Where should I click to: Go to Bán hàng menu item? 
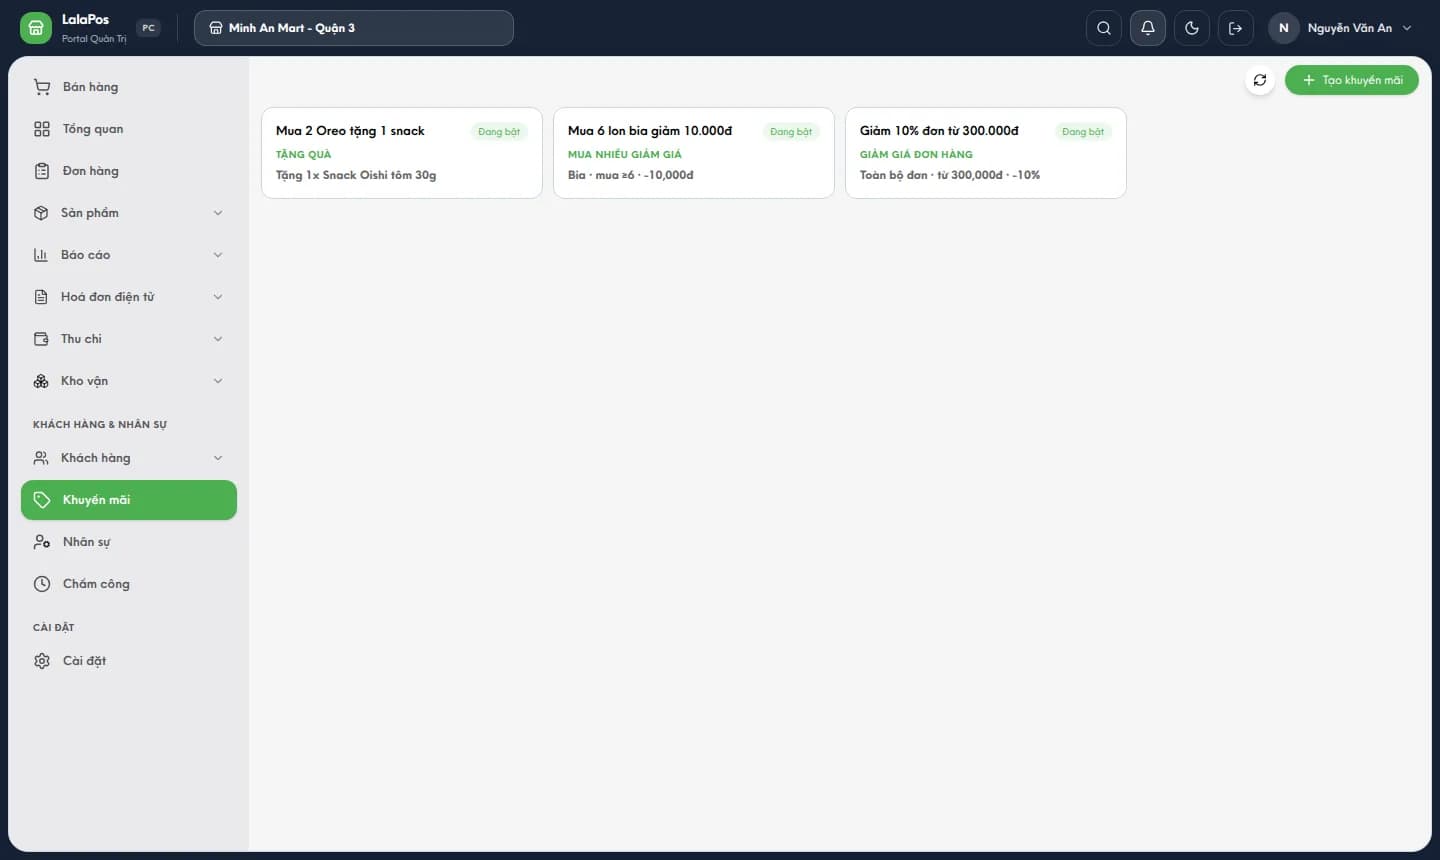click(129, 87)
